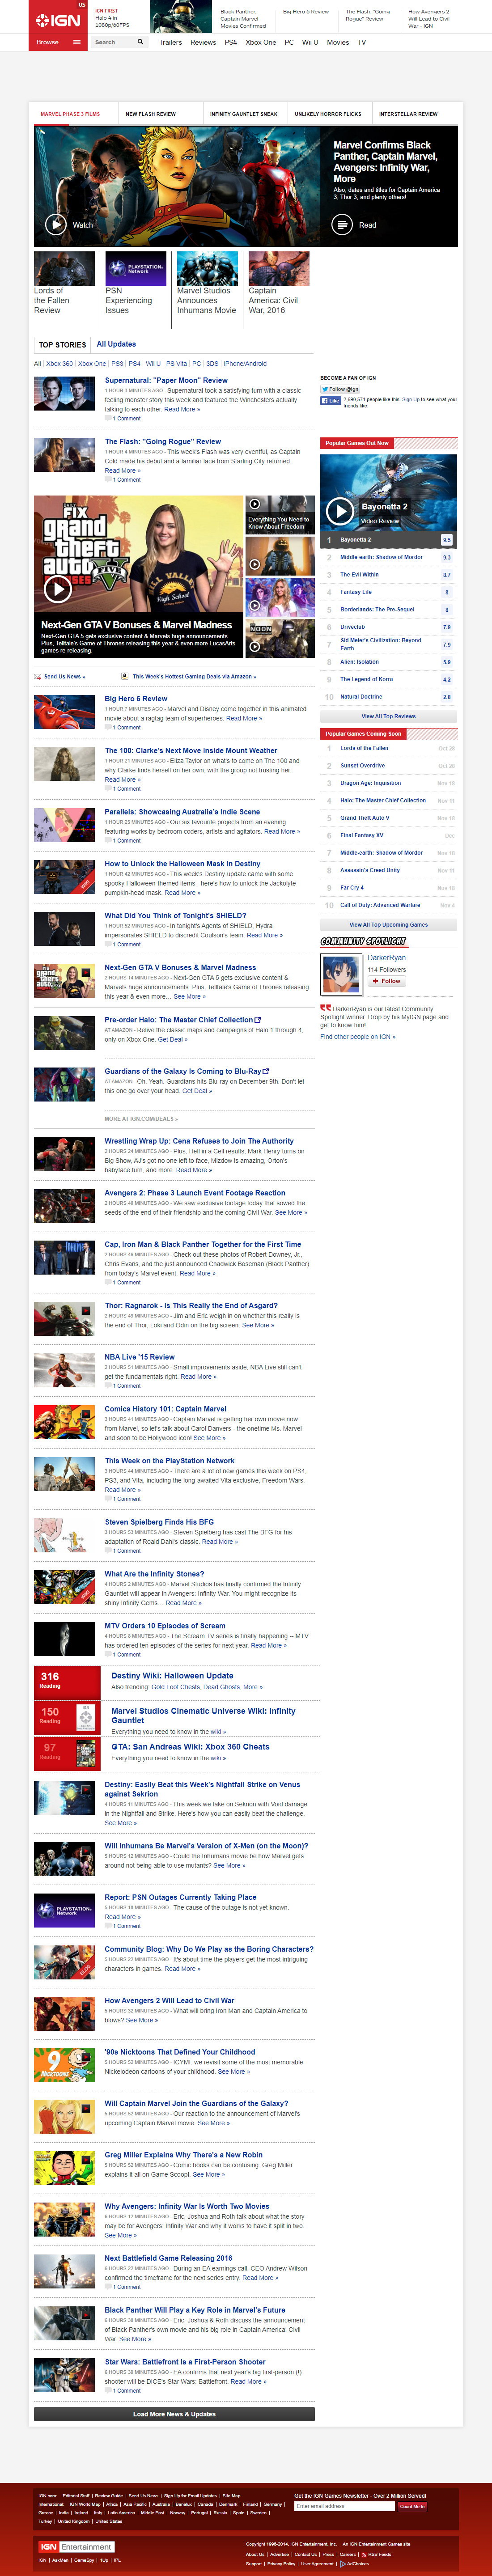Image resolution: width=492 pixels, height=2576 pixels.
Task: Follow DarkerRyan with the Follow button
Action: 386,981
